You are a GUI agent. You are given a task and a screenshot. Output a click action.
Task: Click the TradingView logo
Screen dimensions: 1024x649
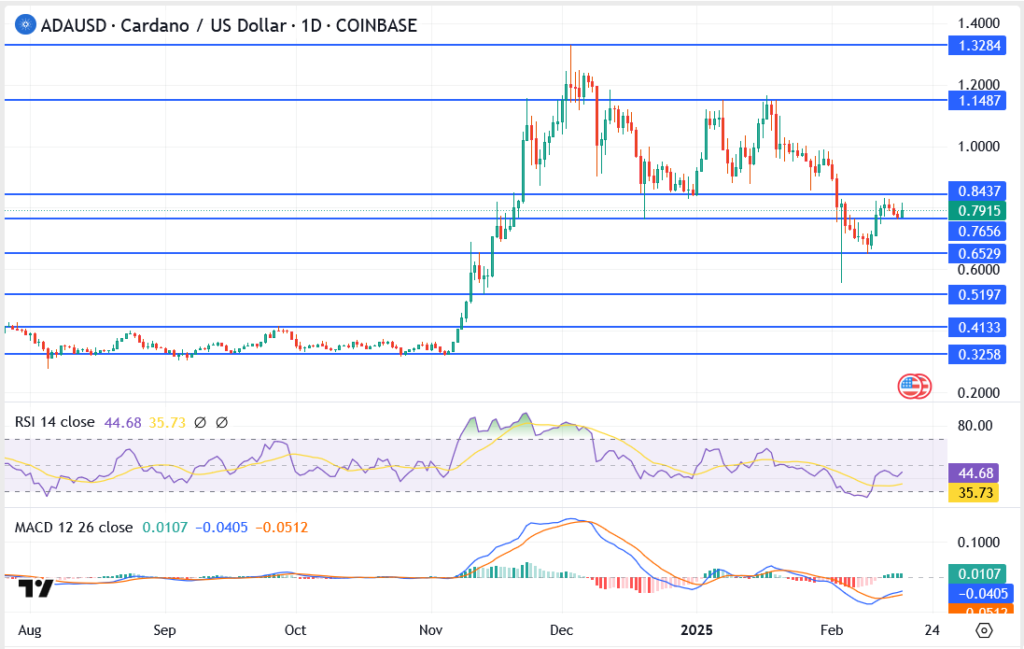(37, 588)
